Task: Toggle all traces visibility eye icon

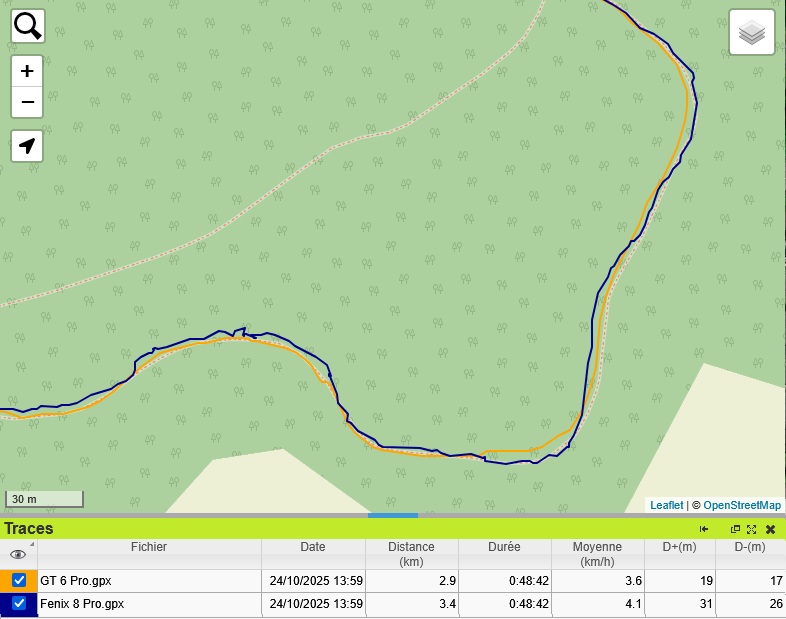Action: click(17, 554)
